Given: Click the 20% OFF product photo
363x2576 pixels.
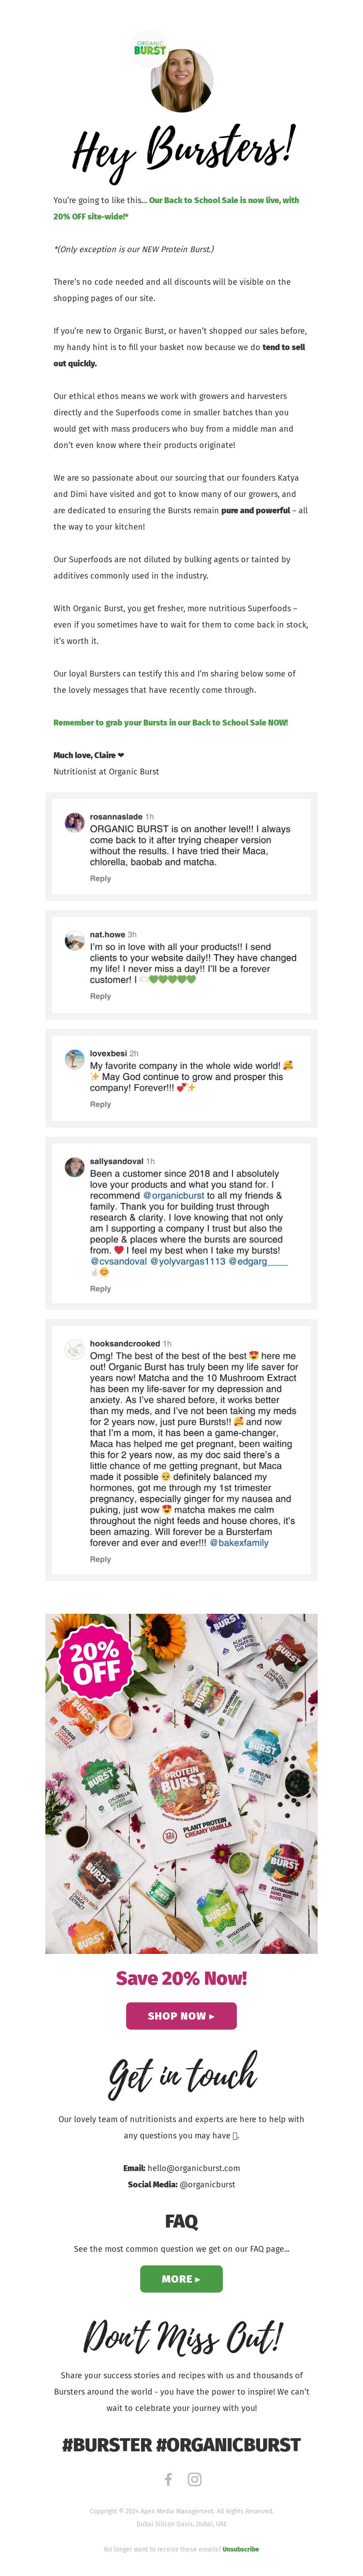Looking at the screenshot, I should point(181,1783).
